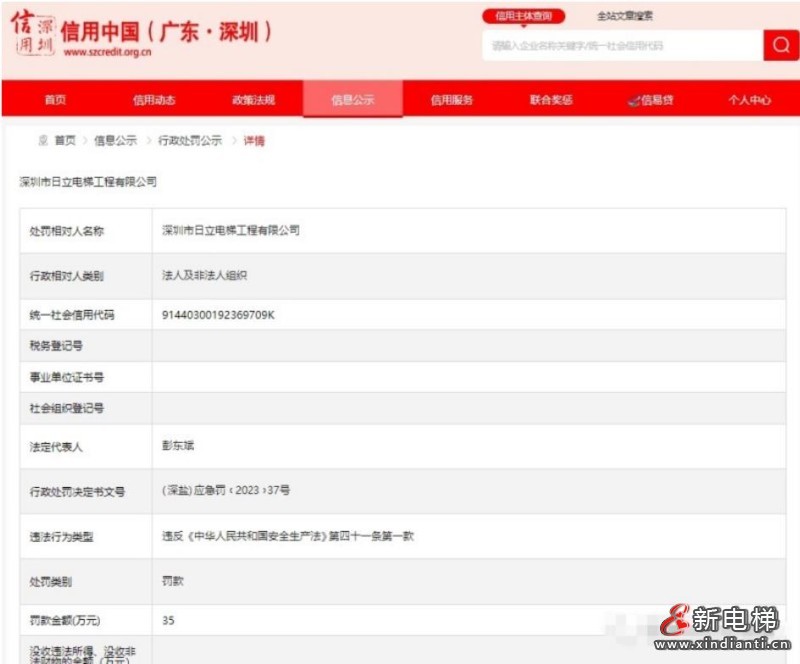
Task: Switch to 全站文章搜索 search mode
Action: [x=625, y=16]
